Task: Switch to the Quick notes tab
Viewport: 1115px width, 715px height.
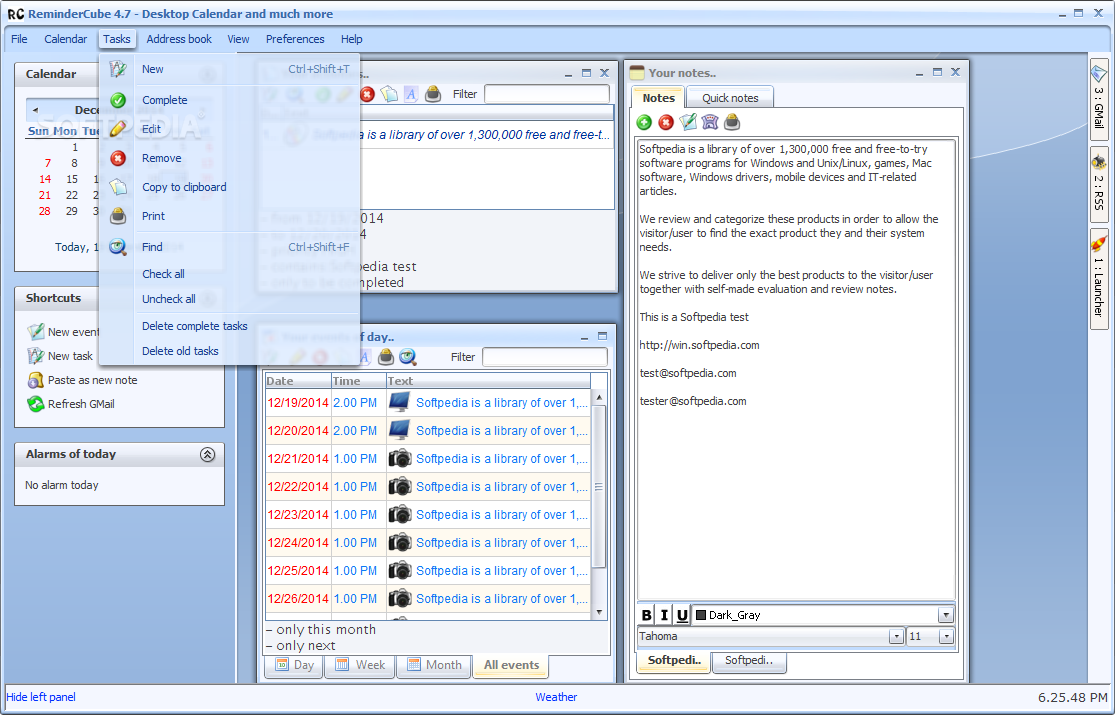Action: click(x=730, y=98)
